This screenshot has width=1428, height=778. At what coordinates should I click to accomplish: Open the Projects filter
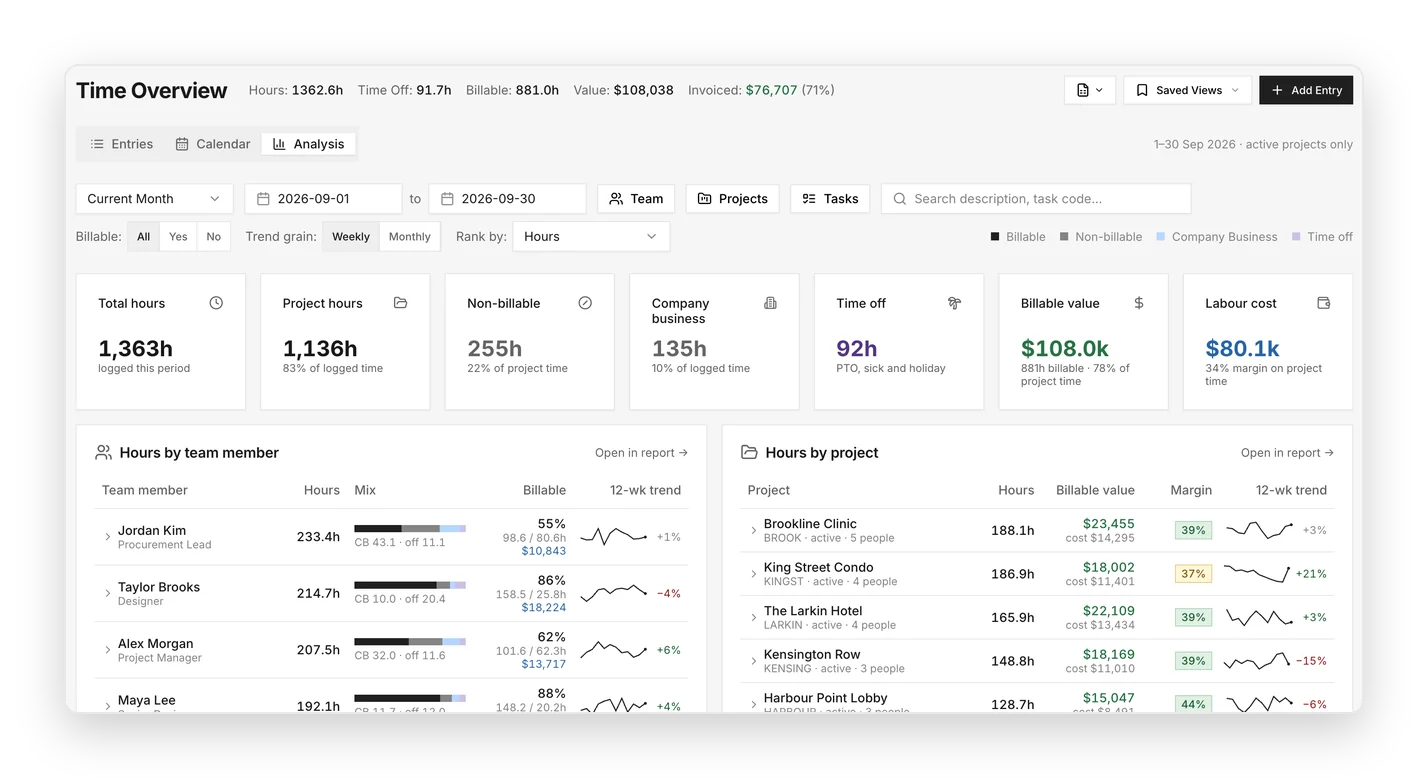point(733,199)
